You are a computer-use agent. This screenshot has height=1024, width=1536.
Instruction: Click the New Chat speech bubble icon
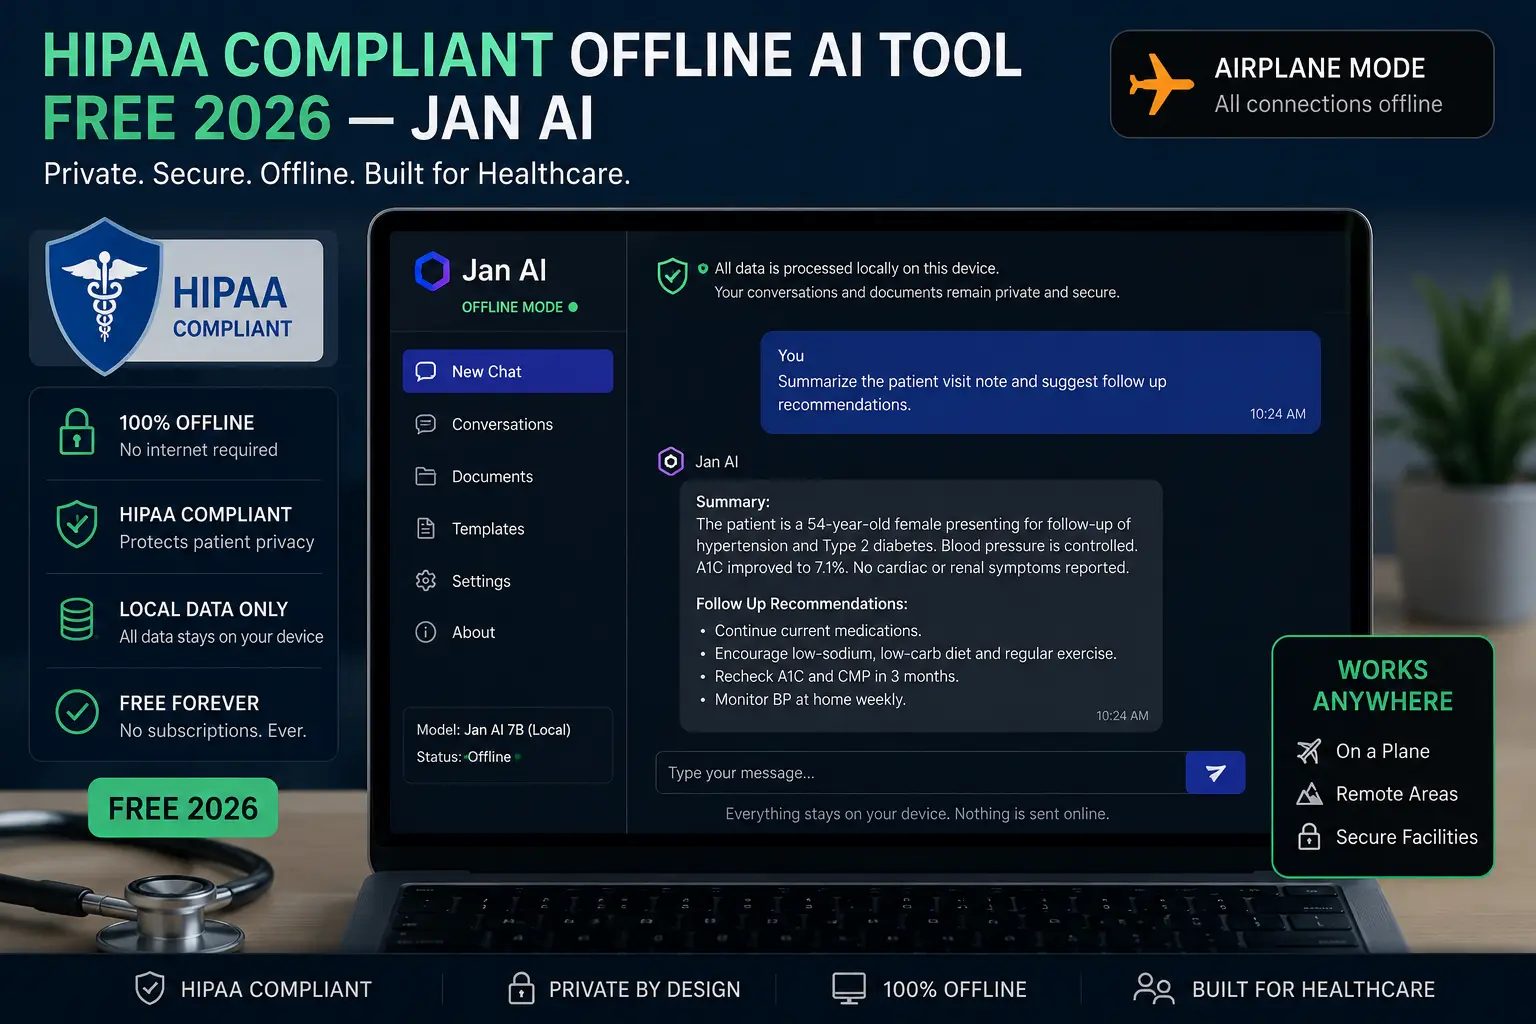(x=426, y=371)
